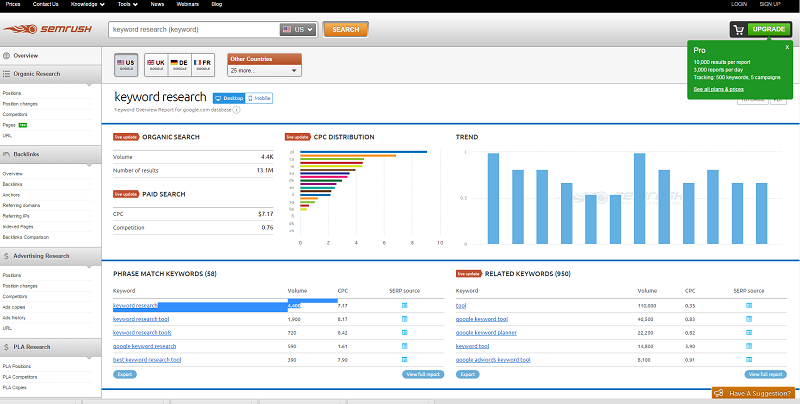This screenshot has height=404, width=800.
Task: Open the google adwords keyword tool link
Action: click(x=493, y=360)
